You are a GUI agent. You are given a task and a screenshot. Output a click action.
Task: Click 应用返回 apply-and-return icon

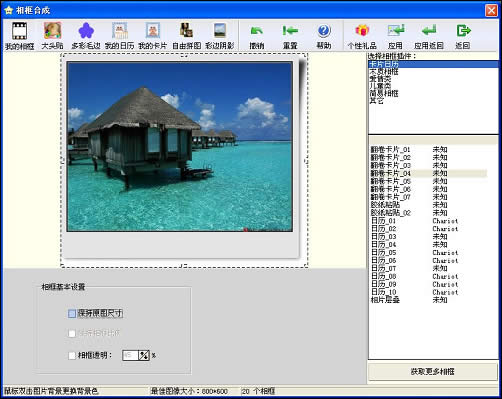[429, 31]
